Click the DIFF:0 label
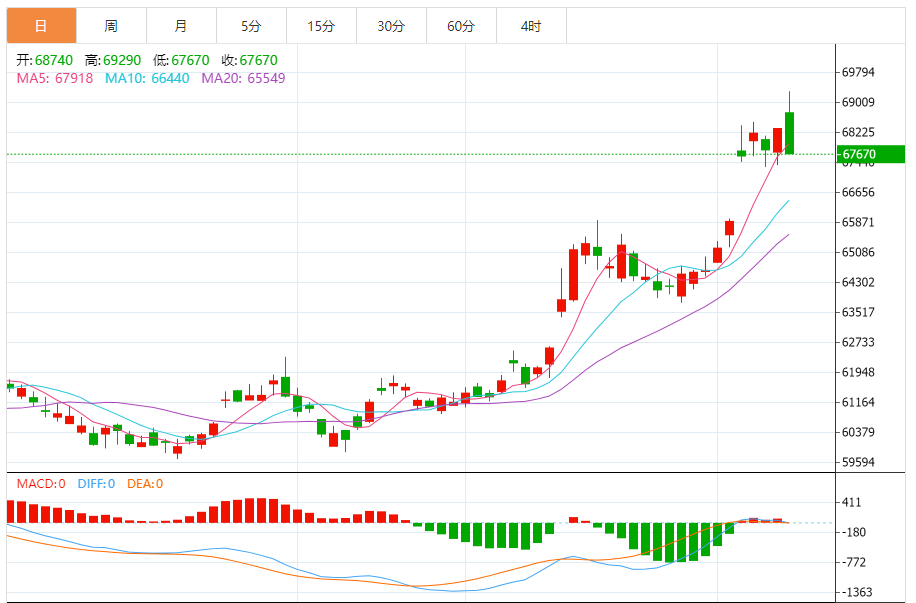Image resolution: width=916 pixels, height=603 pixels. click(96, 484)
